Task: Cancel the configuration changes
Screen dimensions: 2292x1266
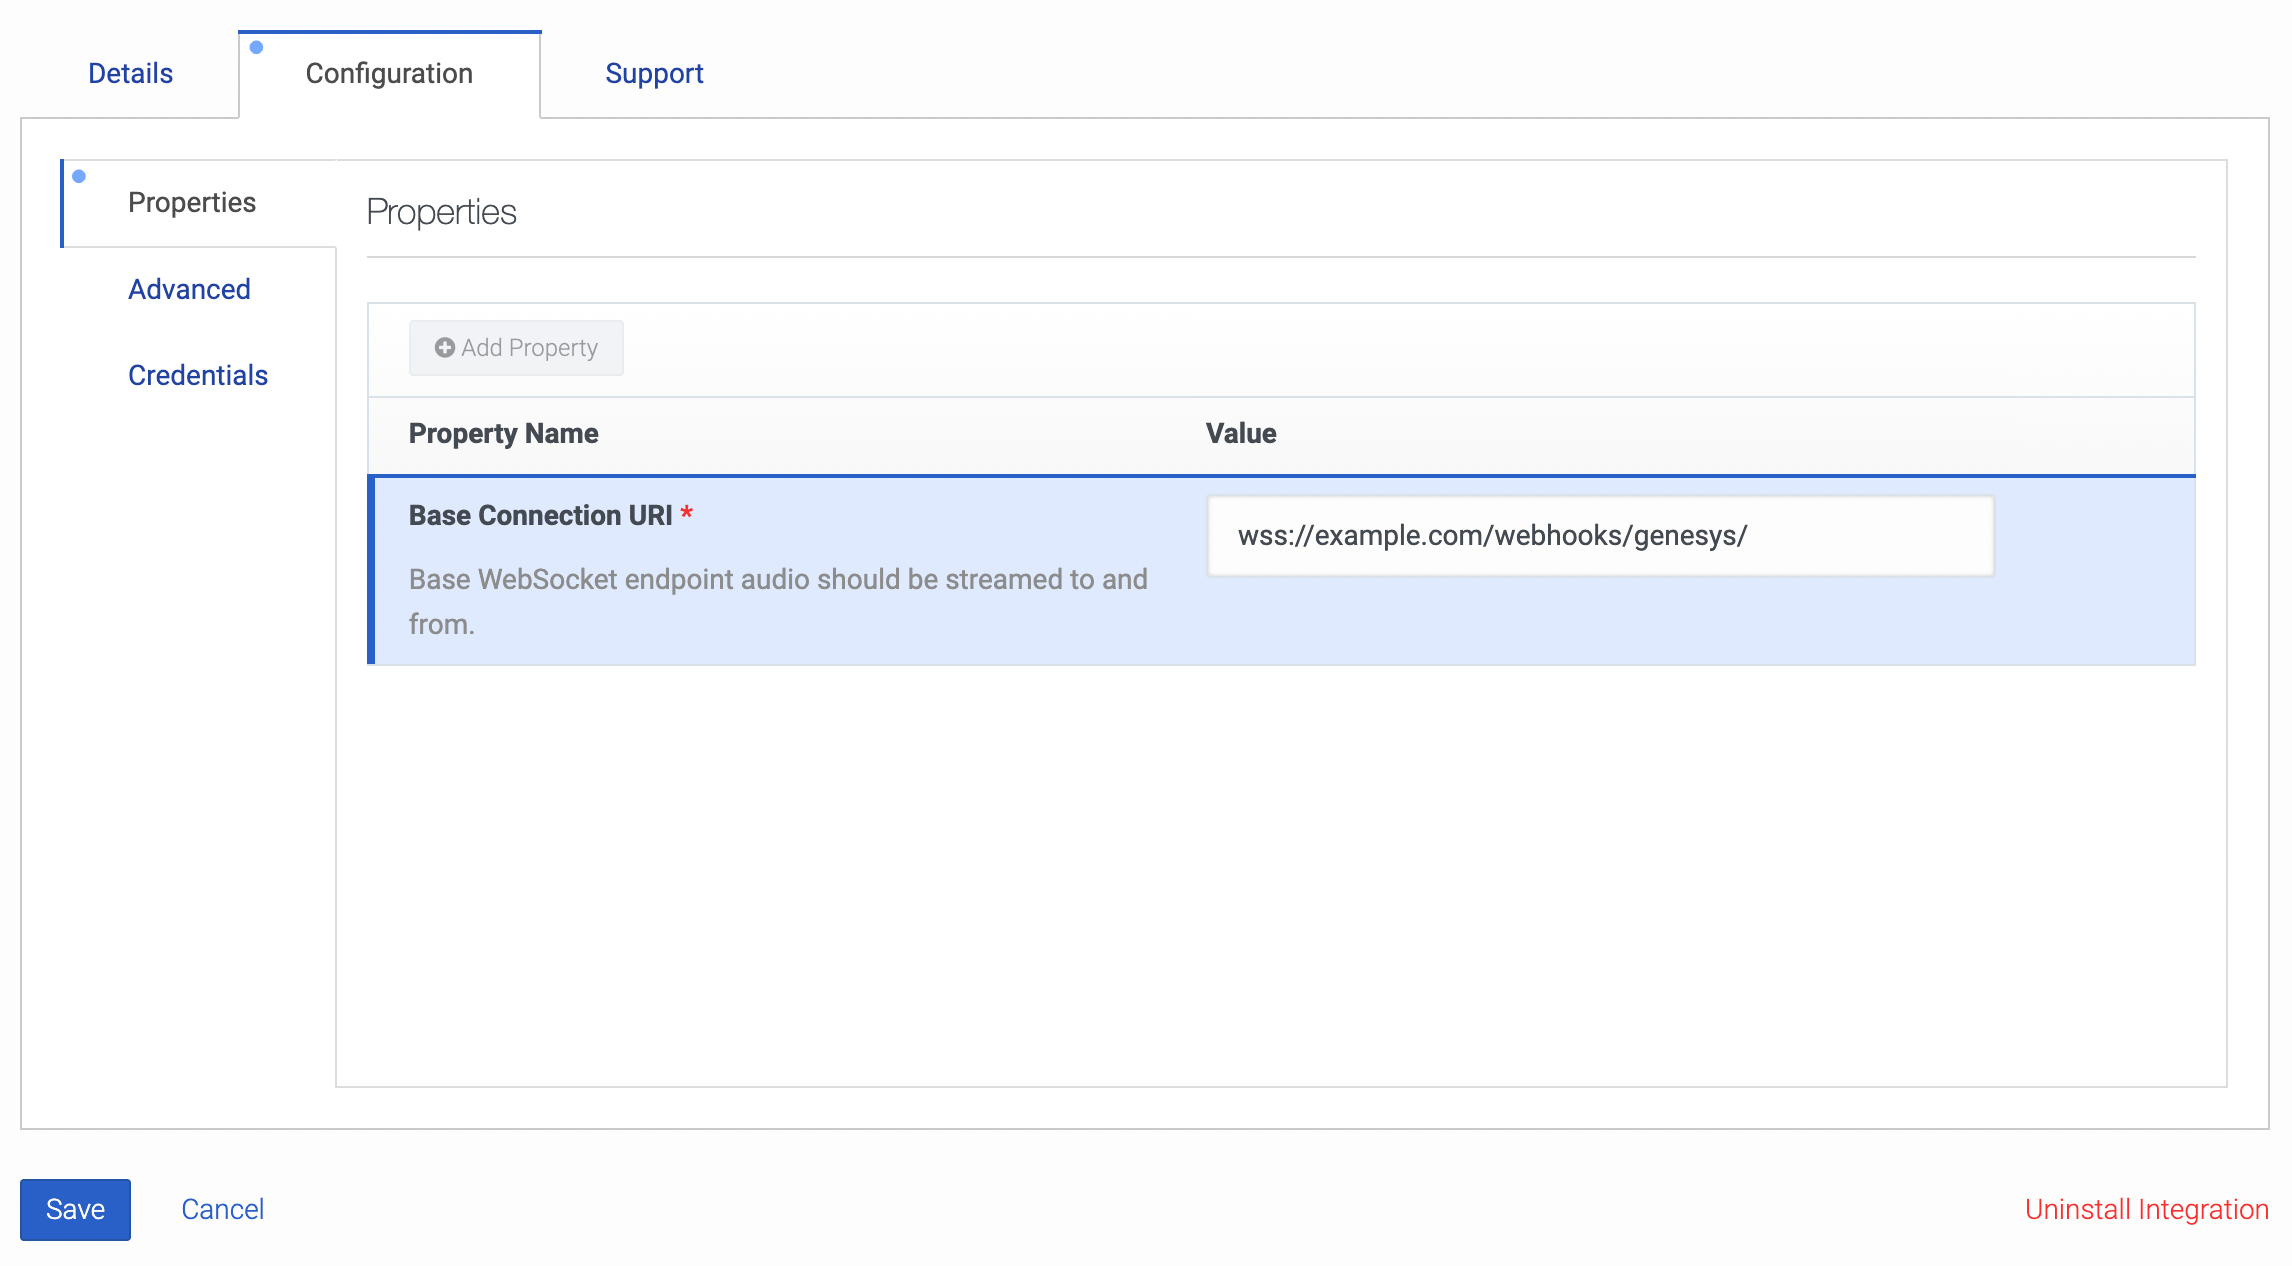Action: 223,1209
